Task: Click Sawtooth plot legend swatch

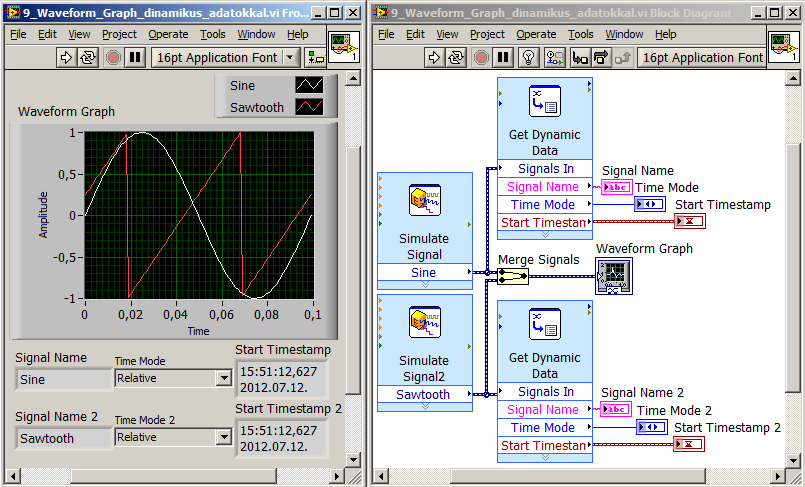Action: 309,107
